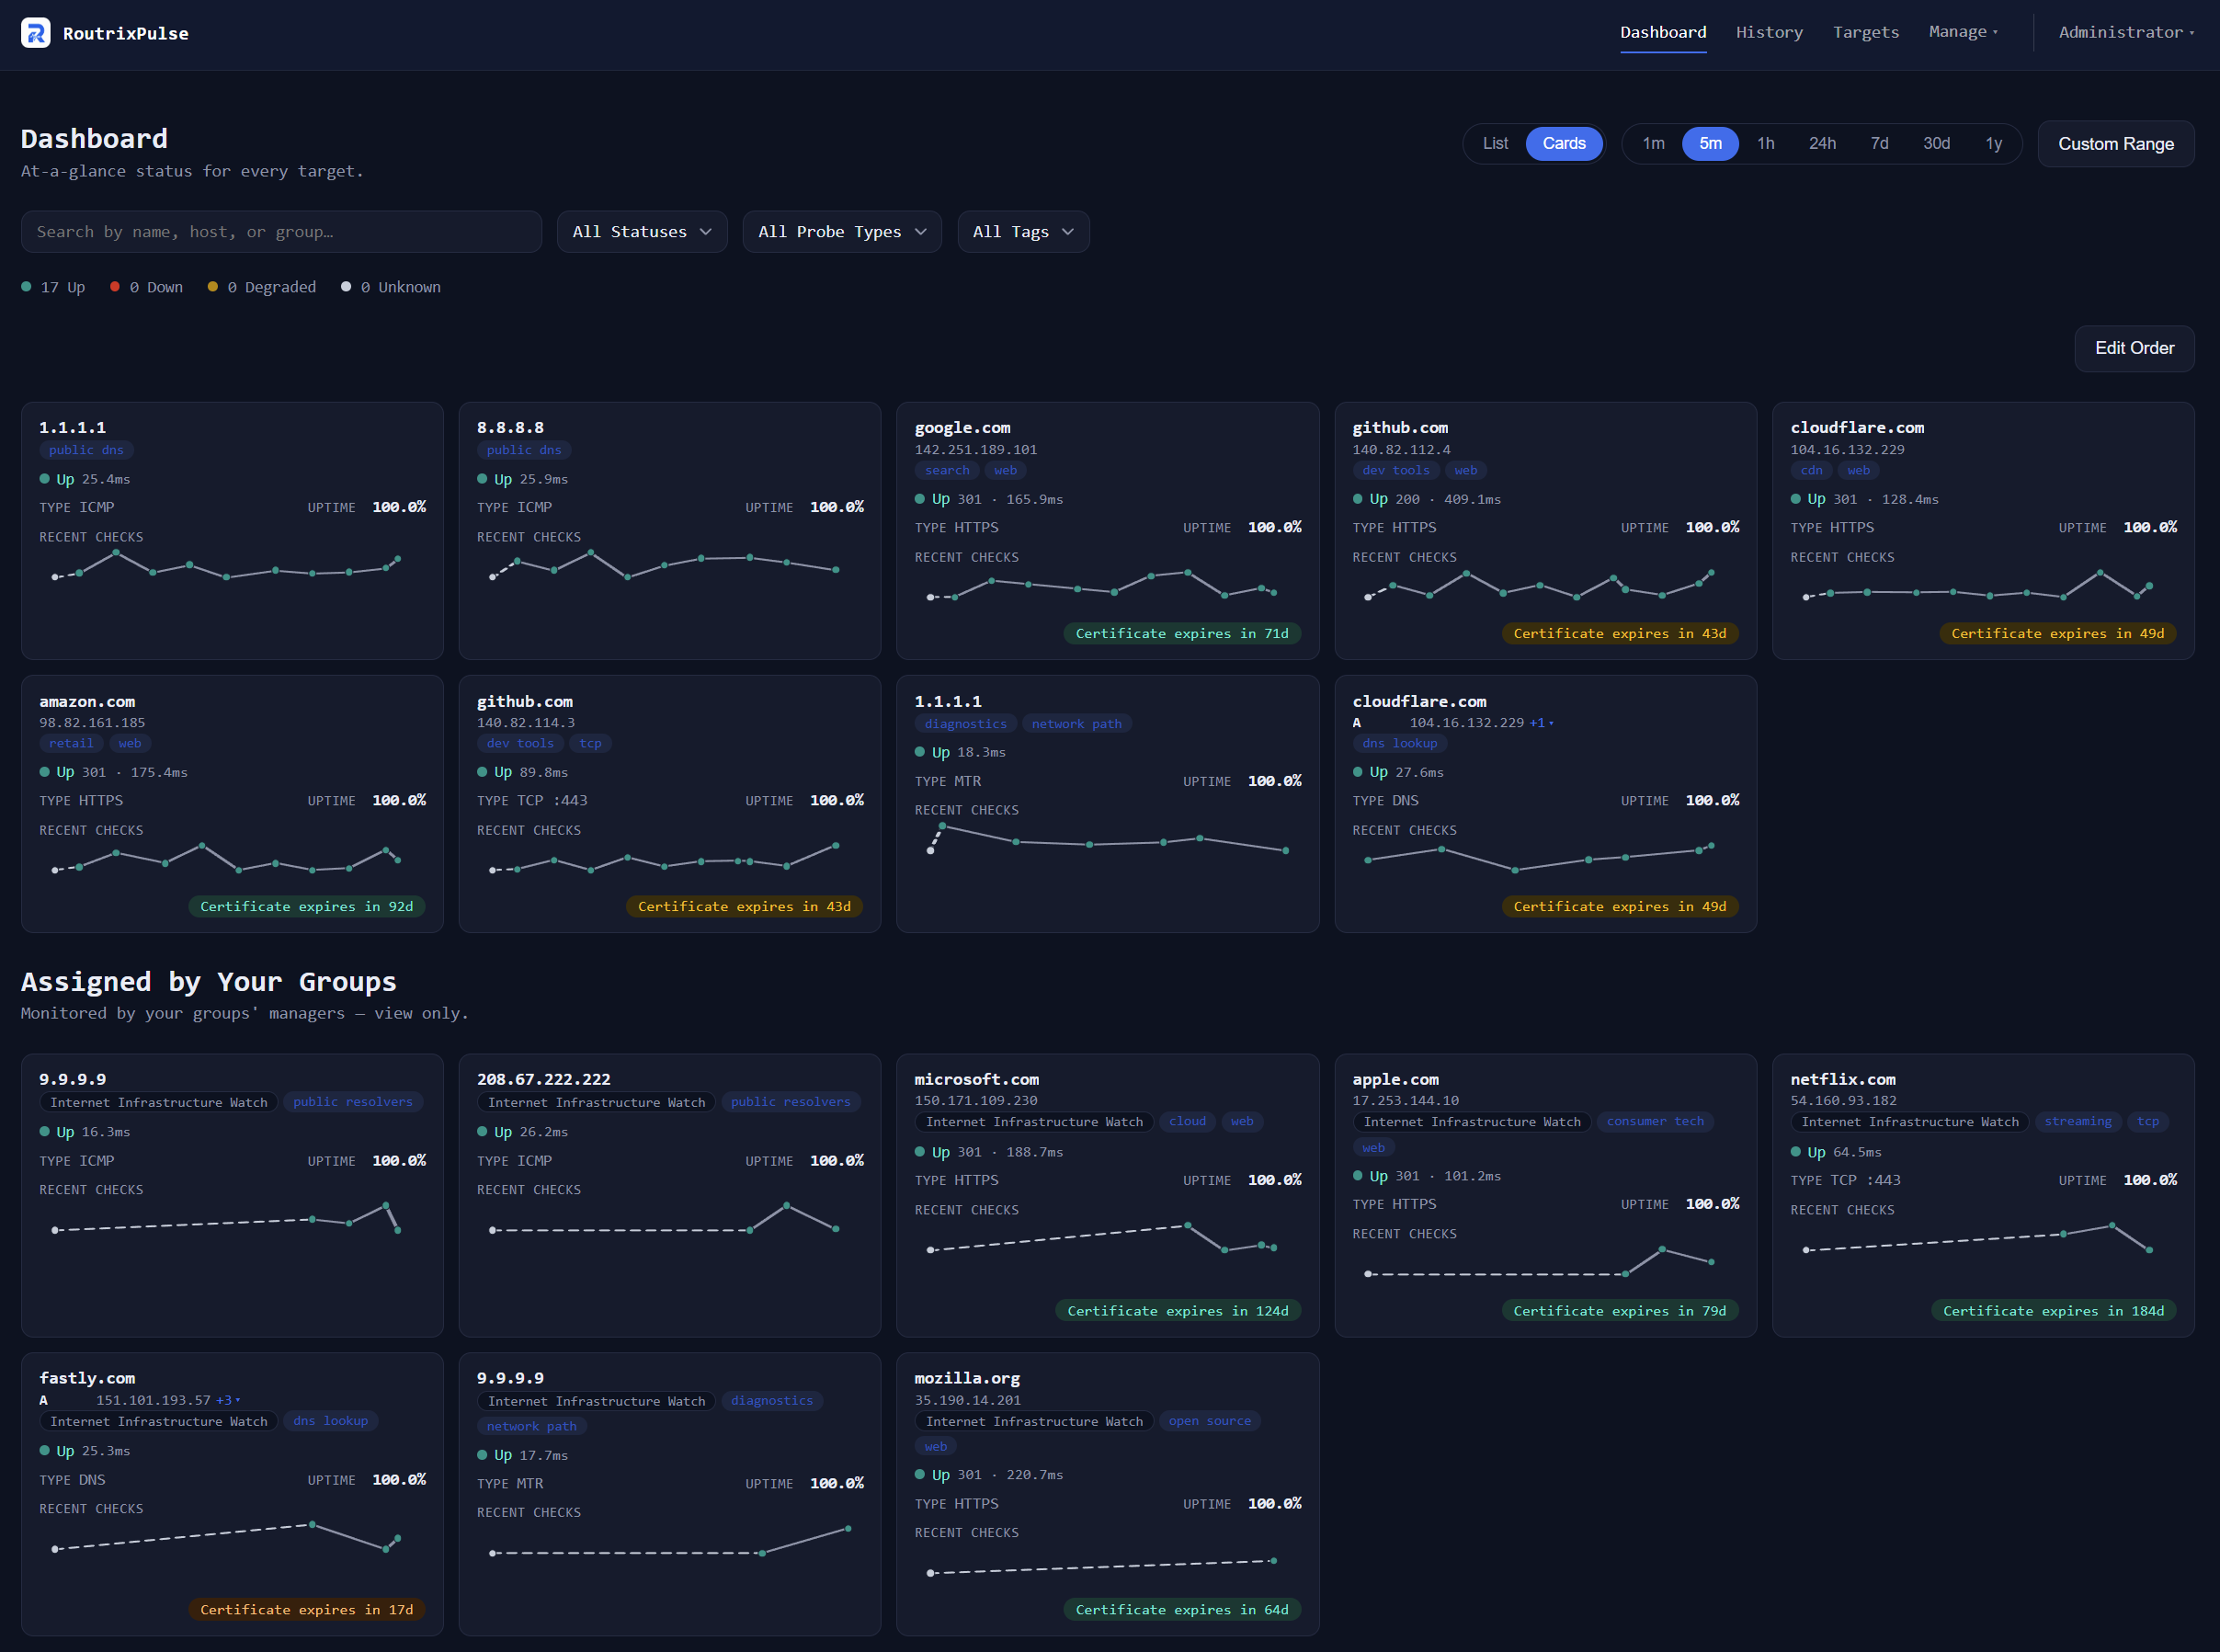2220x1652 pixels.
Task: Select the 5m time range
Action: [x=1710, y=143]
